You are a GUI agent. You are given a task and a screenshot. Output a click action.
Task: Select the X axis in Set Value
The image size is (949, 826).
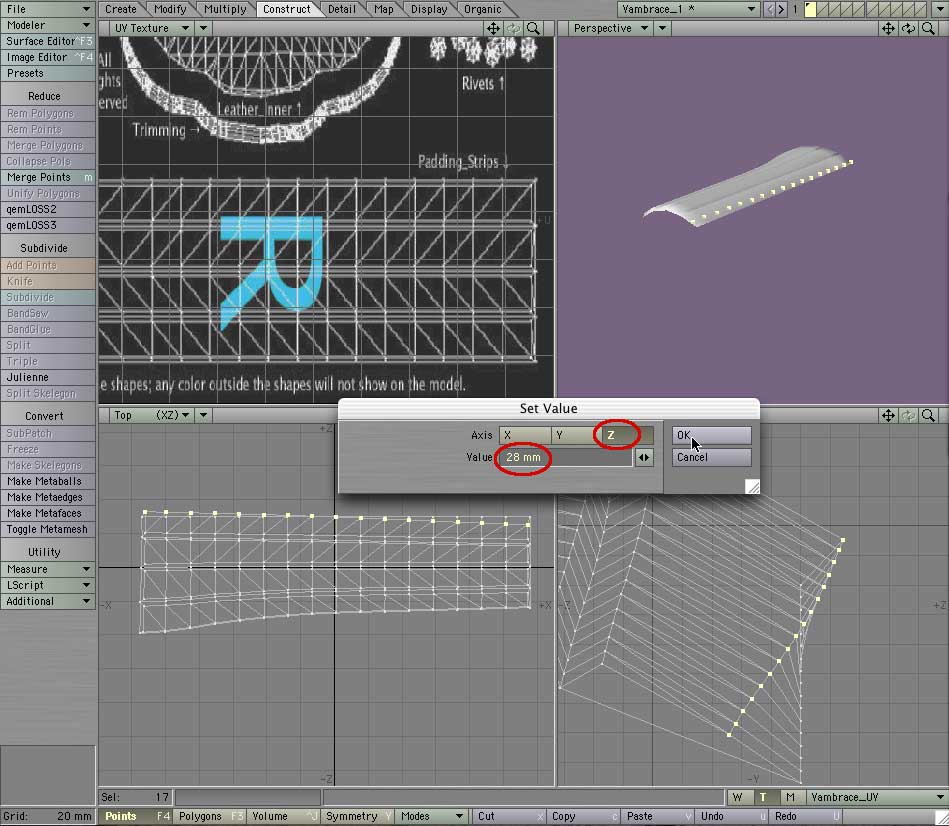[525, 435]
